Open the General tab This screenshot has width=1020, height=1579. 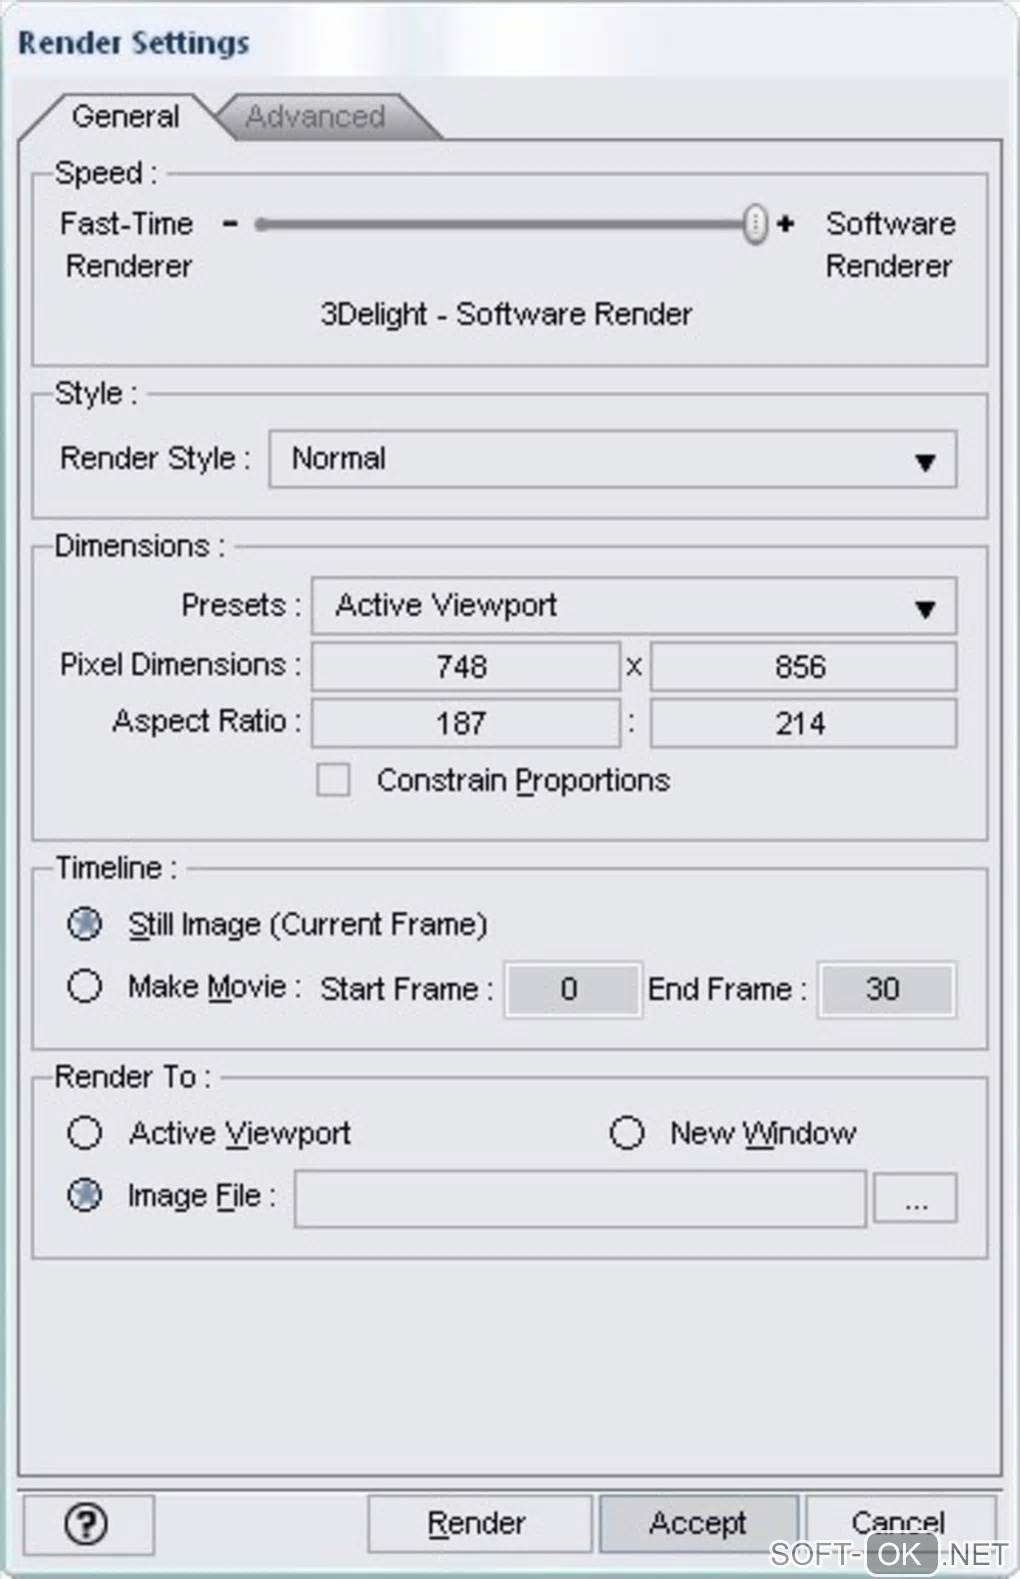coord(126,117)
